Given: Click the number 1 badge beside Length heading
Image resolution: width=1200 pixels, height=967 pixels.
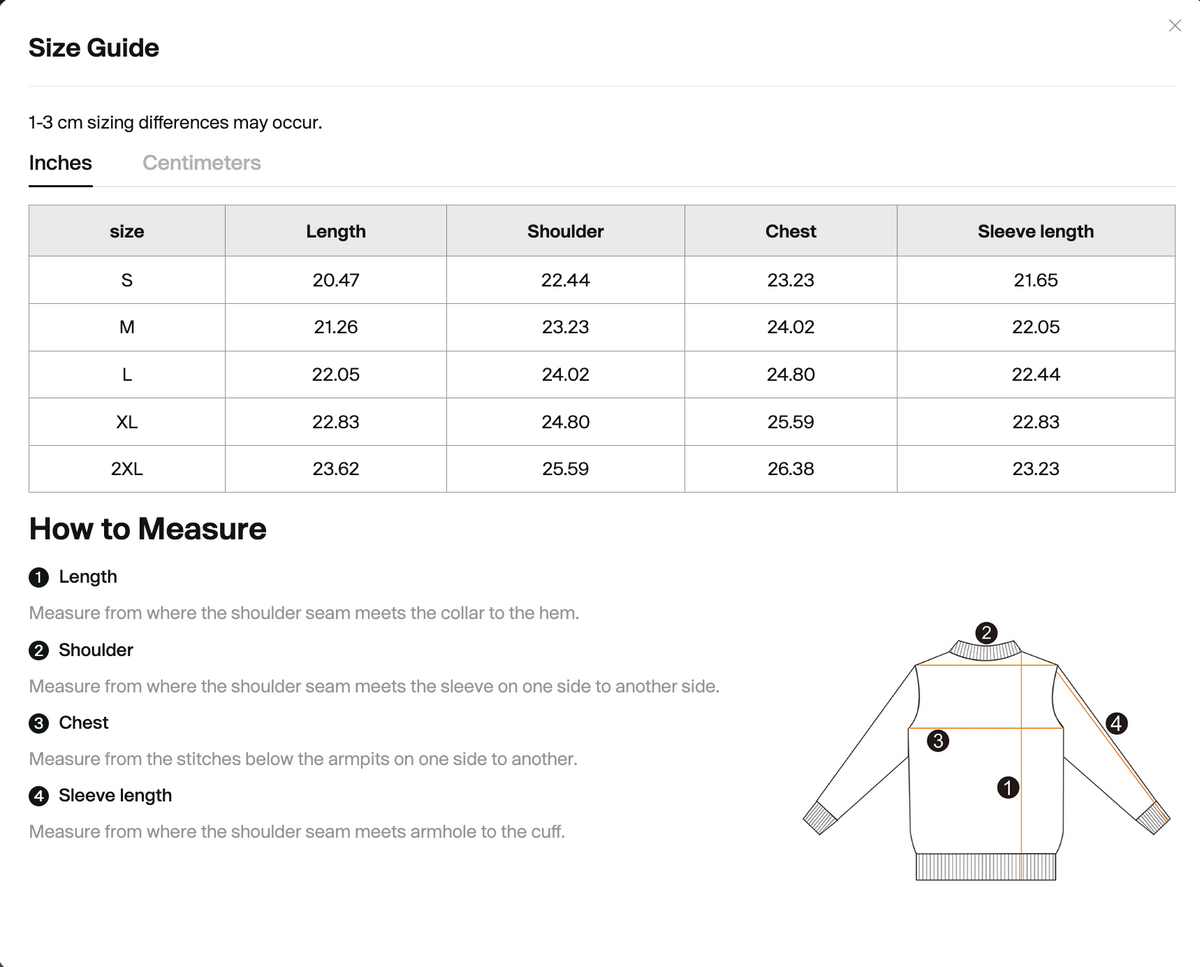Looking at the screenshot, I should 39,577.
